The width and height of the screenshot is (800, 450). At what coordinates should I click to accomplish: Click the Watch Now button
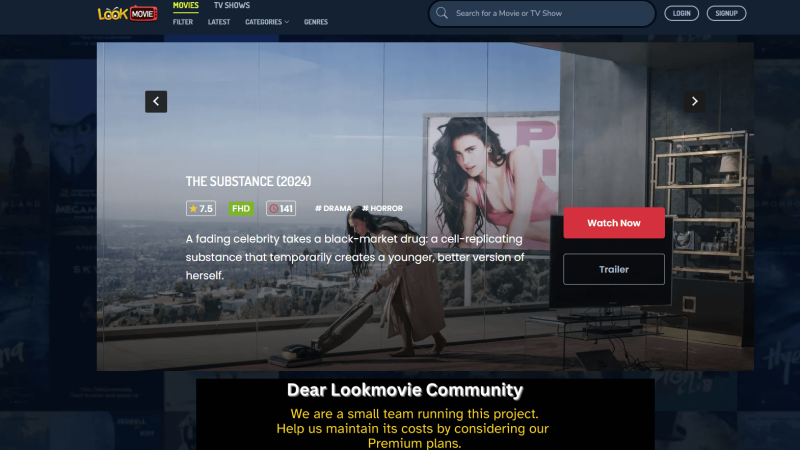614,223
